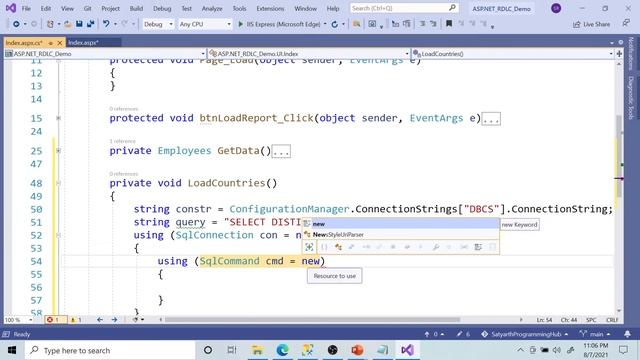Toggle the target-type filter in IntelliSense
Image resolution: width=640 pixels, height=360 pixels.
pyautogui.click(x=309, y=247)
